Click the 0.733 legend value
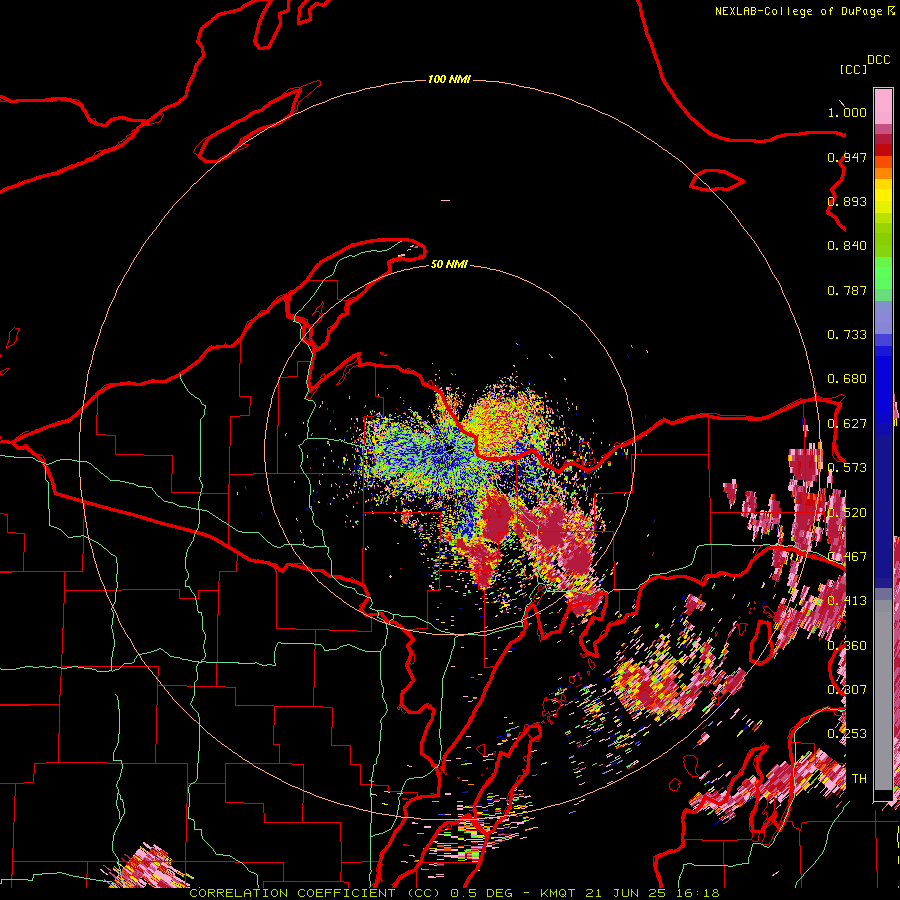 [847, 335]
